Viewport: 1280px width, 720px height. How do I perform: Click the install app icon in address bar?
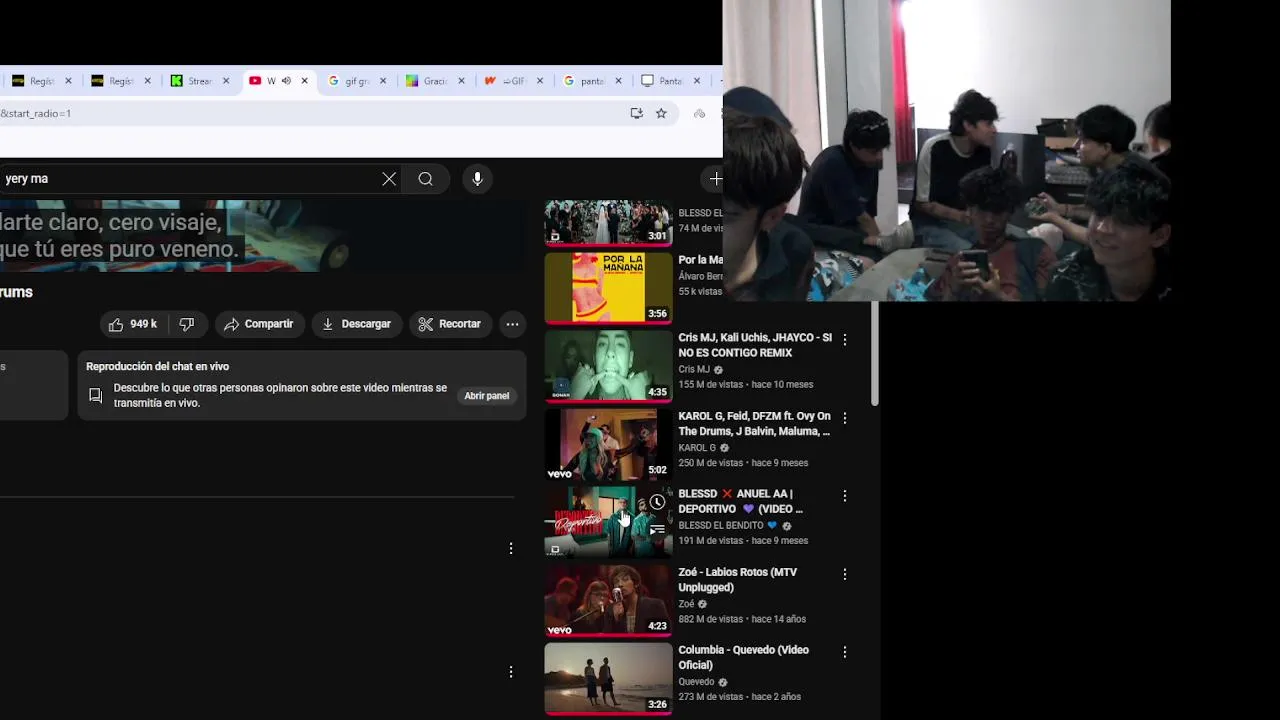636,114
